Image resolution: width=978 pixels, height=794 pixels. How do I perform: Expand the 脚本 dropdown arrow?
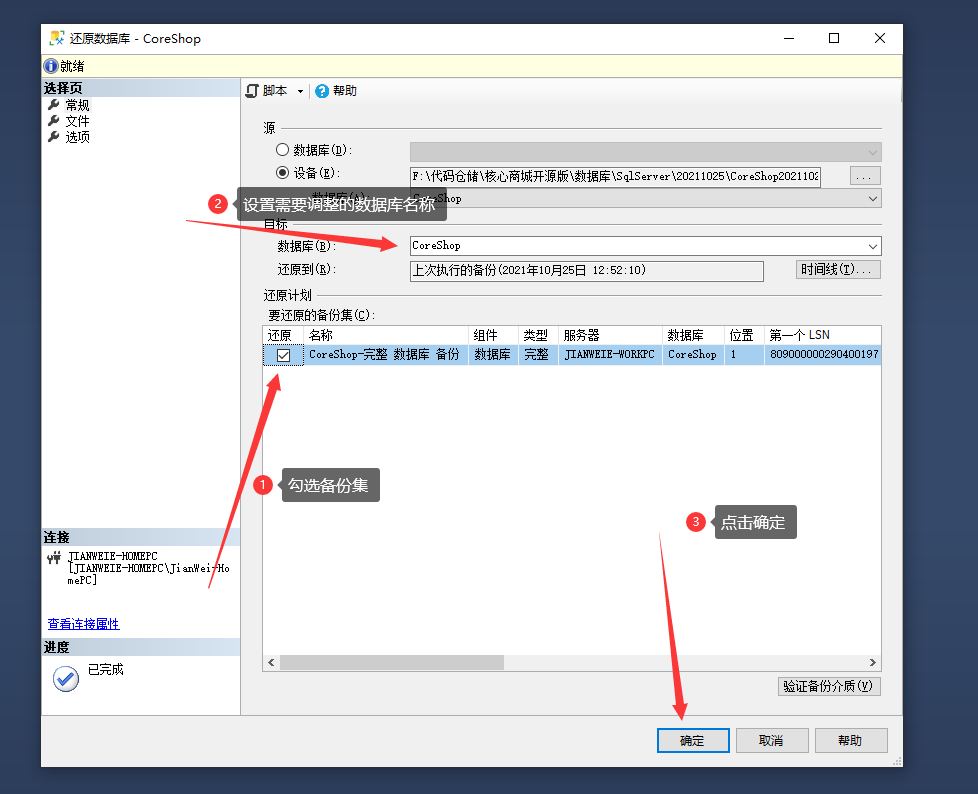(x=300, y=91)
